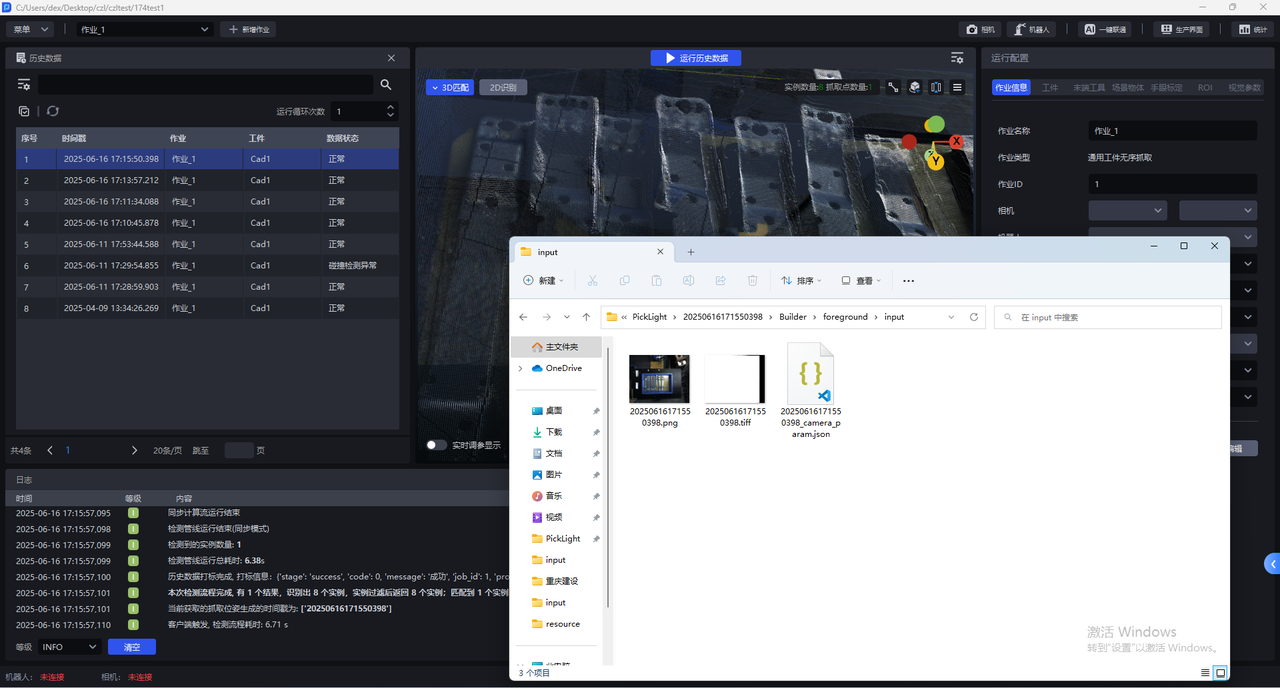This screenshot has height=688, width=1280.
Task: Open the ROI tab
Action: pos(1205,88)
